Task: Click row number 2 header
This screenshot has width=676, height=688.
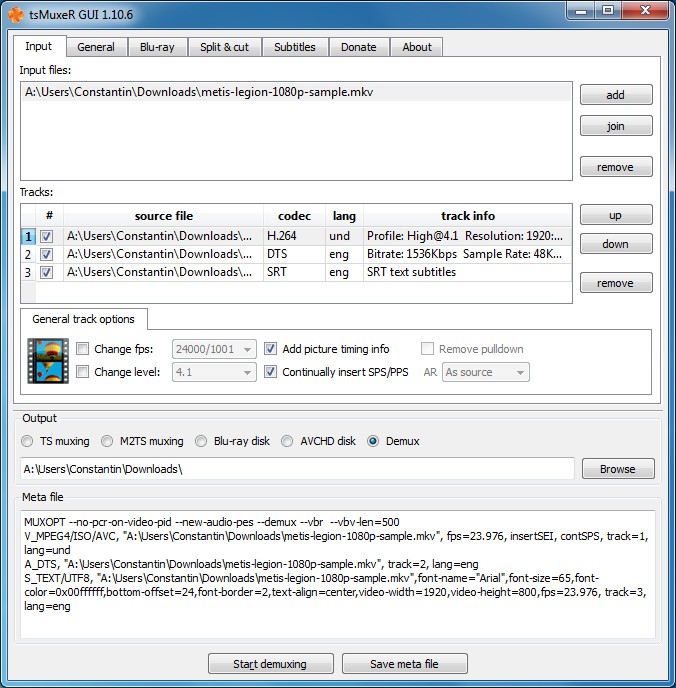Action: [28, 254]
